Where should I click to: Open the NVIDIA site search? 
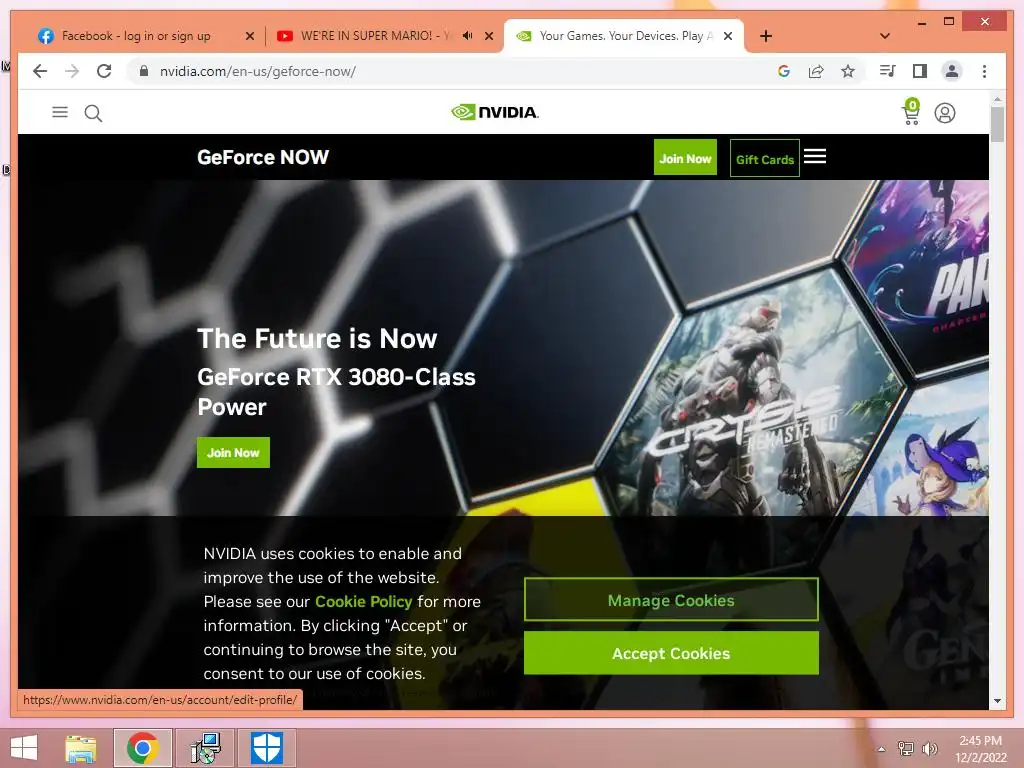pos(93,114)
